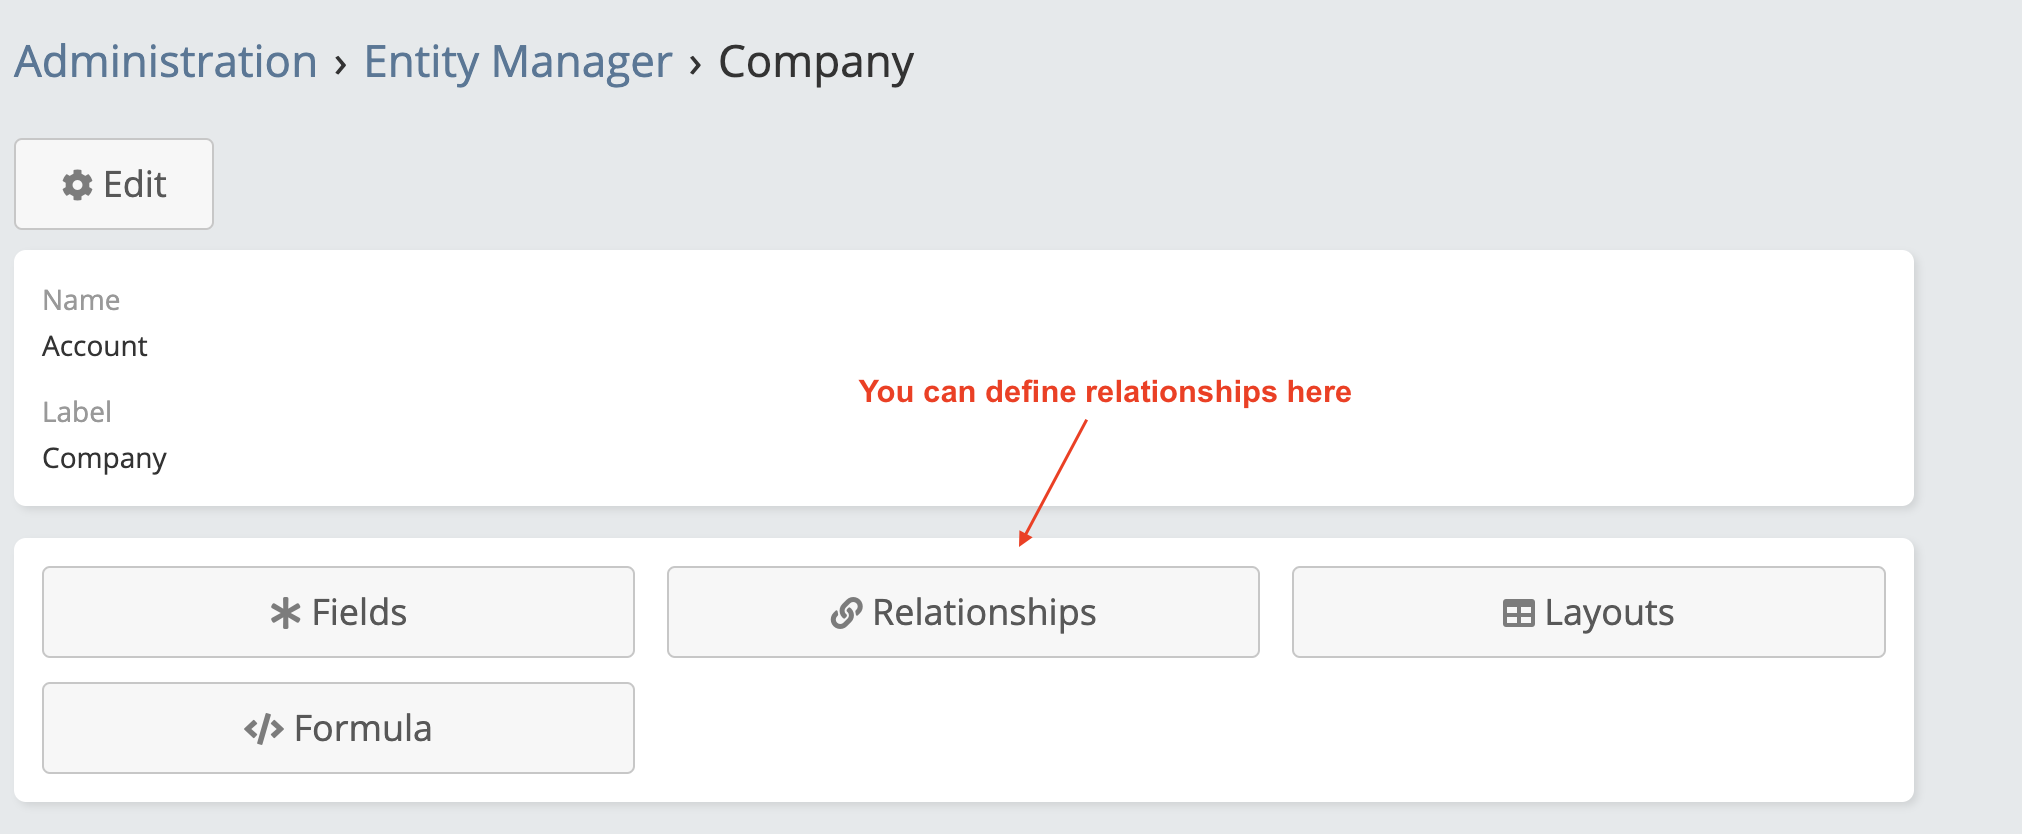Click the Label field label
Screen dimensions: 2022x834
click(77, 412)
